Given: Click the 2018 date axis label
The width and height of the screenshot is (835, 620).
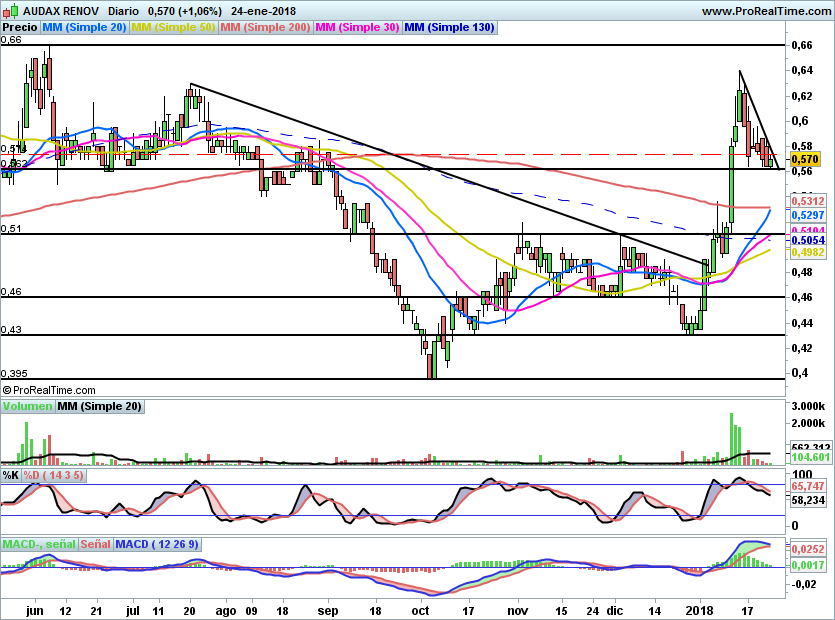Looking at the screenshot, I should coord(700,610).
